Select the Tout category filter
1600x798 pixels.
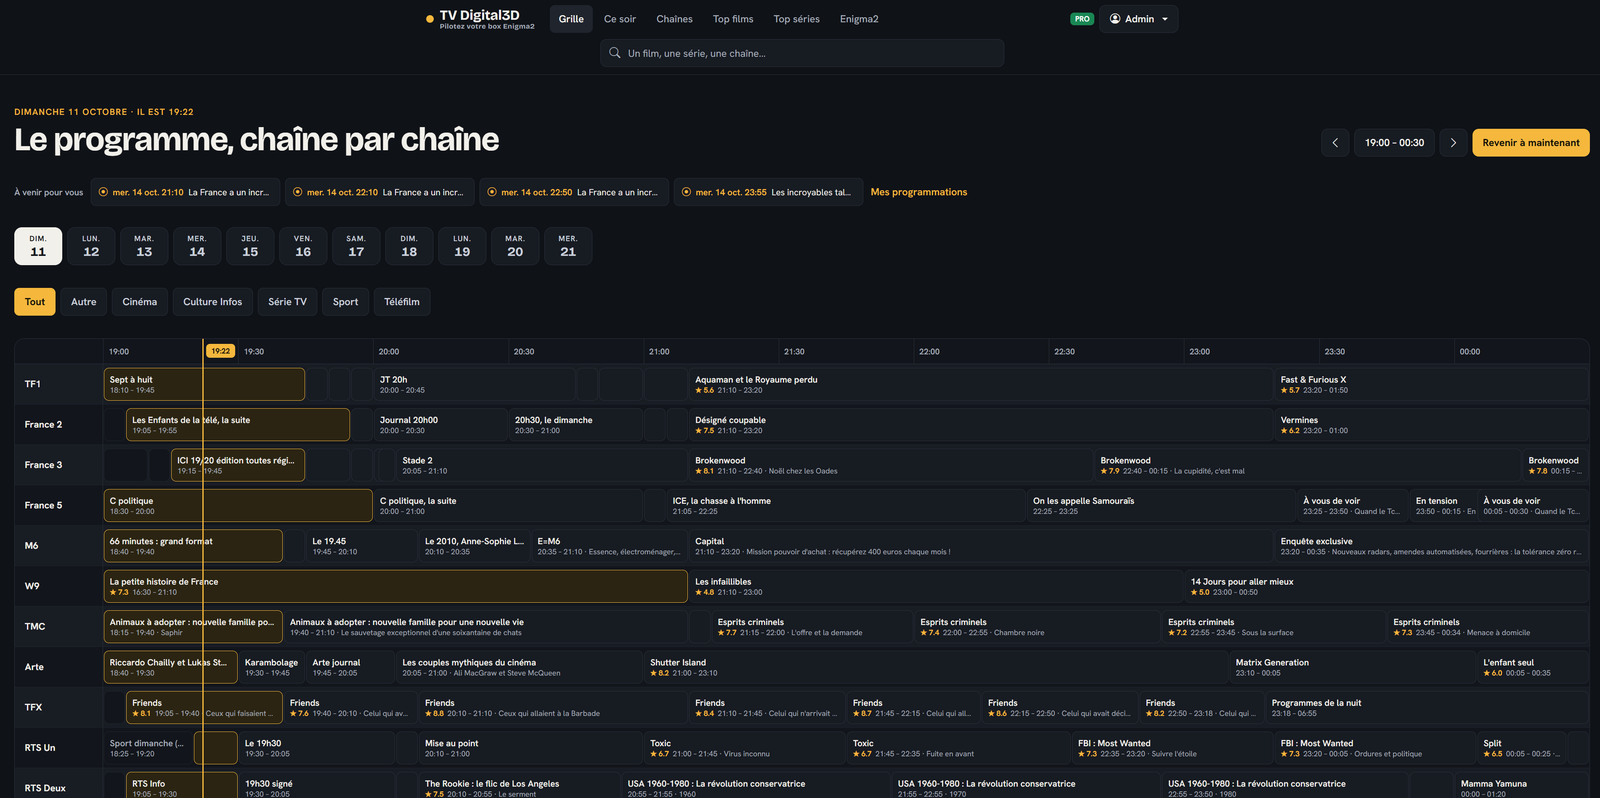35,302
